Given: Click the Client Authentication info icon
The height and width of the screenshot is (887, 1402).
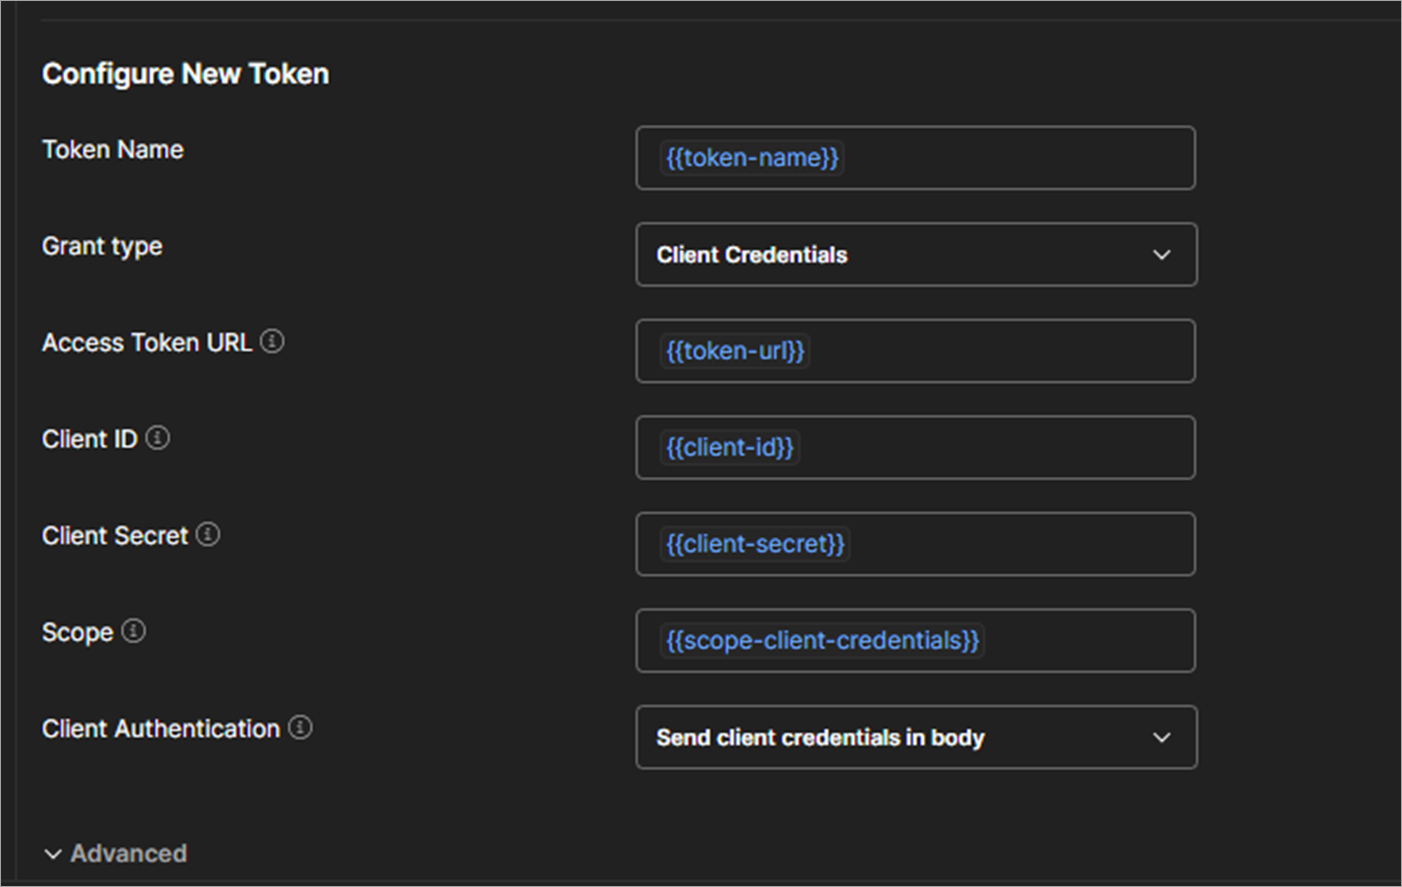Looking at the screenshot, I should pyautogui.click(x=300, y=727).
